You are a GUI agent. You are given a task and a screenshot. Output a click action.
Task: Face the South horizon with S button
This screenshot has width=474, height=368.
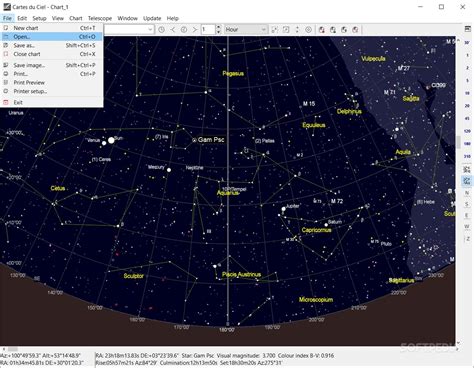[x=467, y=204]
